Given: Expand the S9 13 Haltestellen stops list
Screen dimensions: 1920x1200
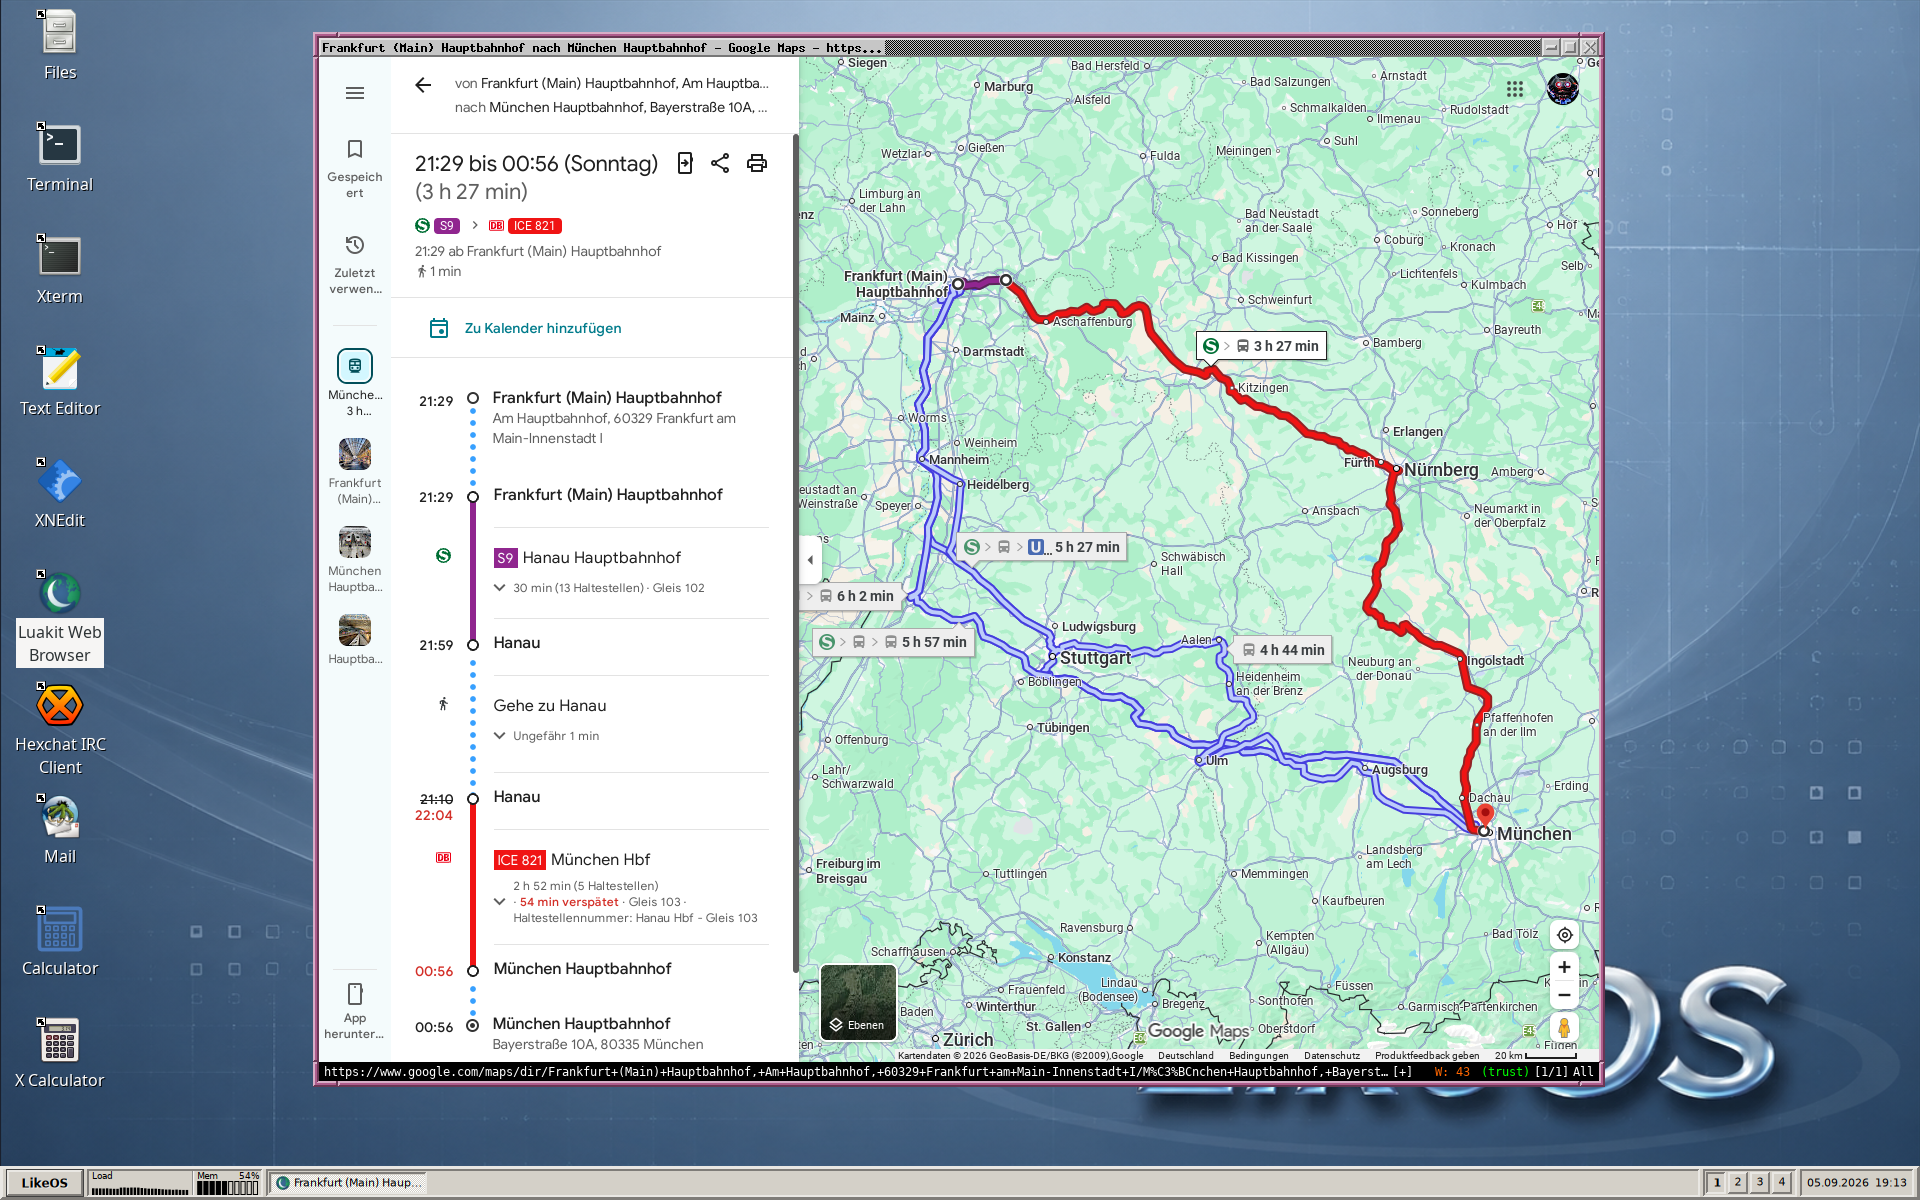Looking at the screenshot, I should [x=500, y=588].
